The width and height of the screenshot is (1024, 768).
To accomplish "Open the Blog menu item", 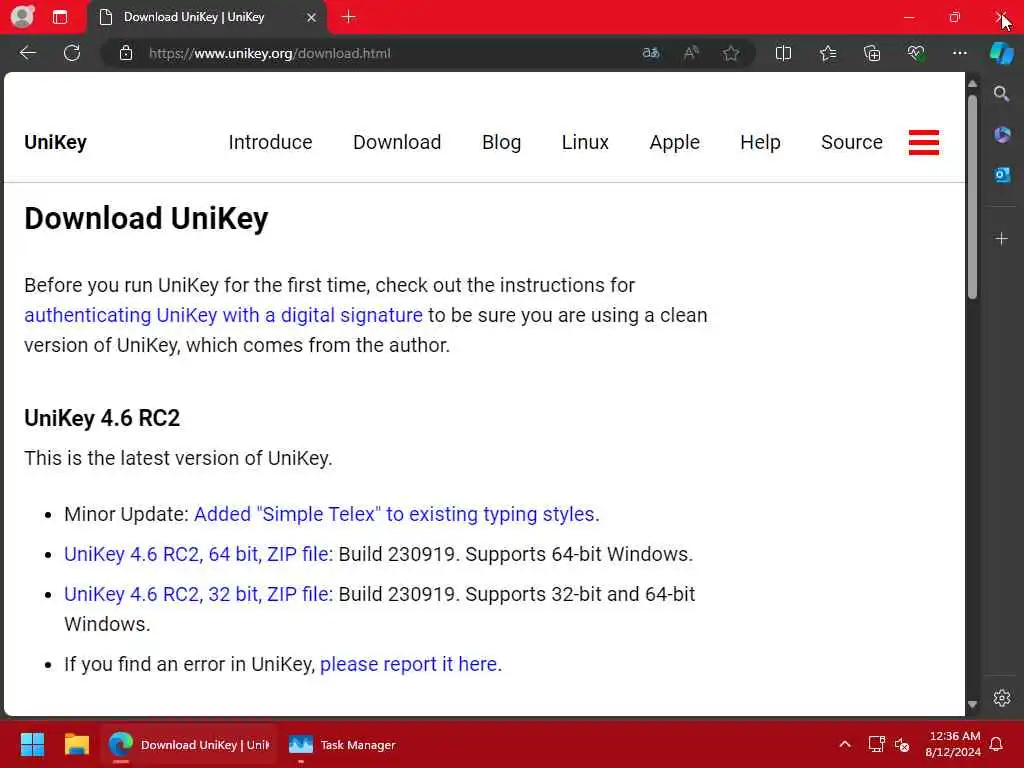I will [502, 142].
